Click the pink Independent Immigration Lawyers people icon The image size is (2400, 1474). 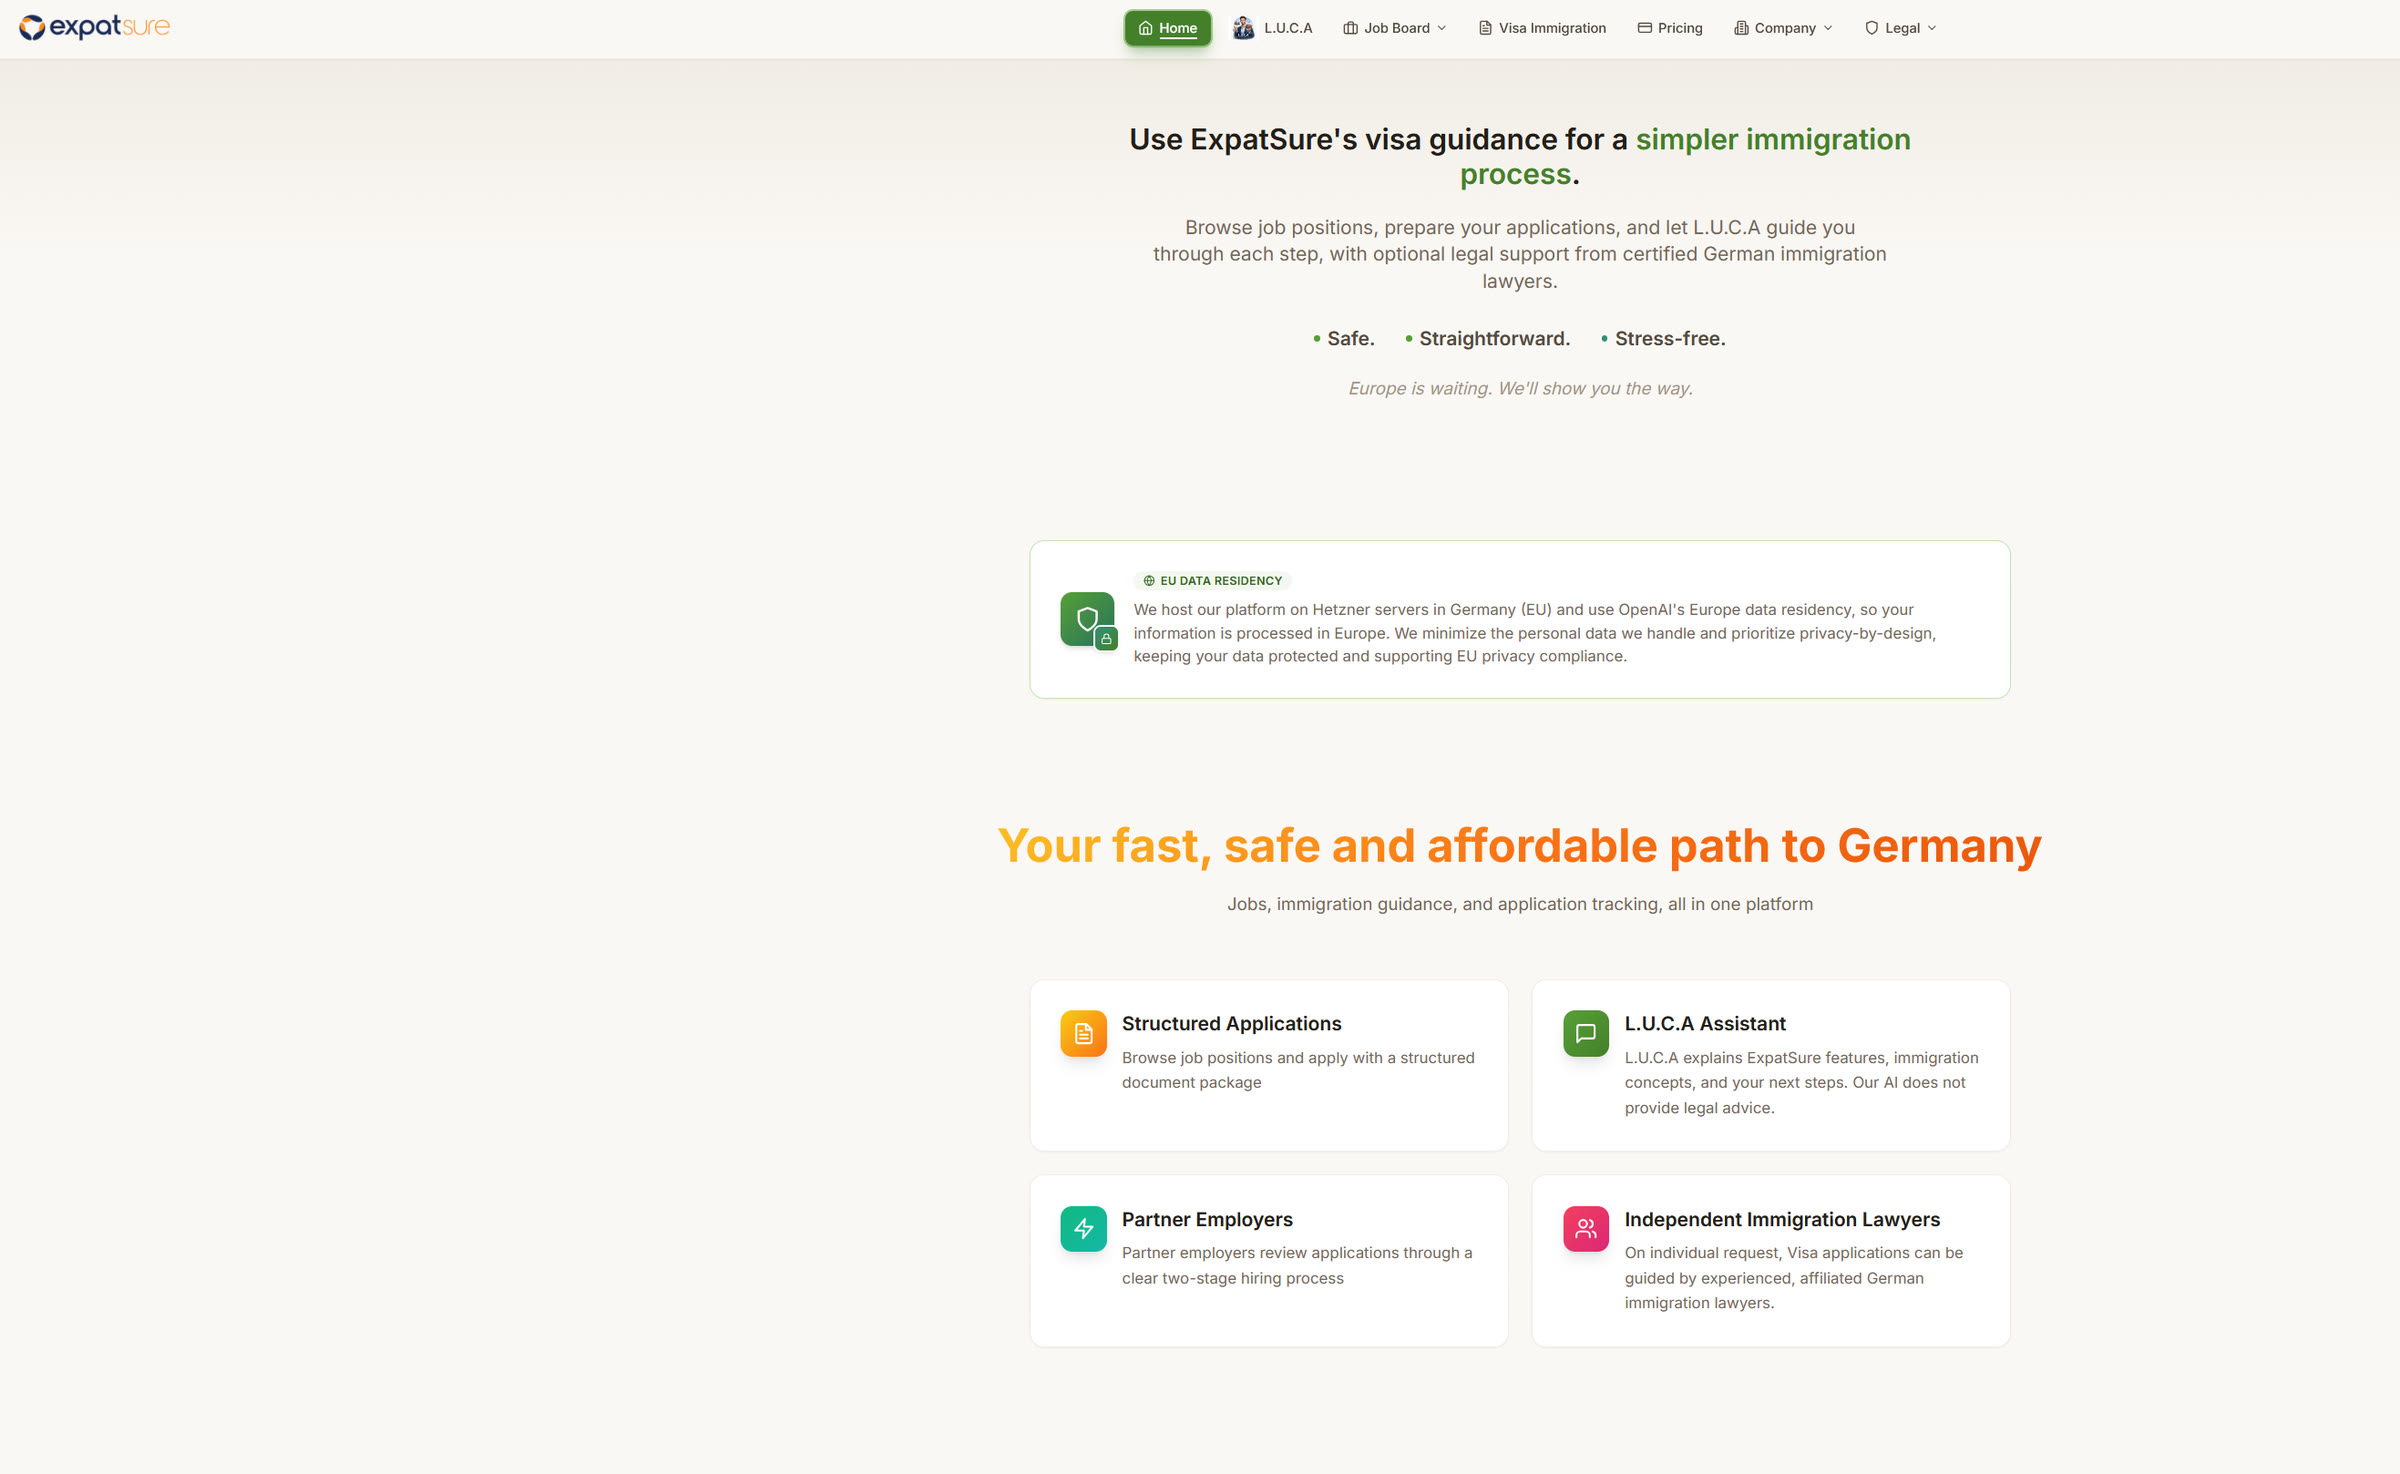click(x=1586, y=1228)
